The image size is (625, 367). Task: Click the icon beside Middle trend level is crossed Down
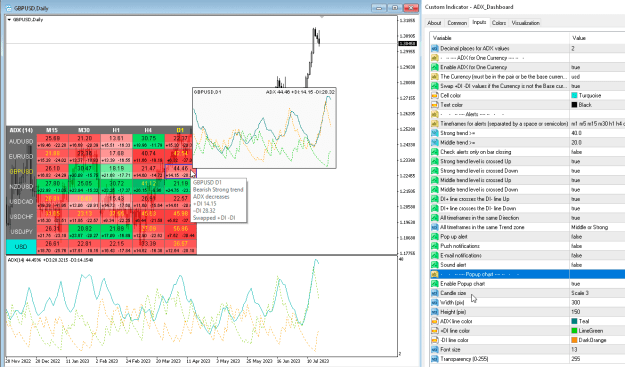point(435,190)
